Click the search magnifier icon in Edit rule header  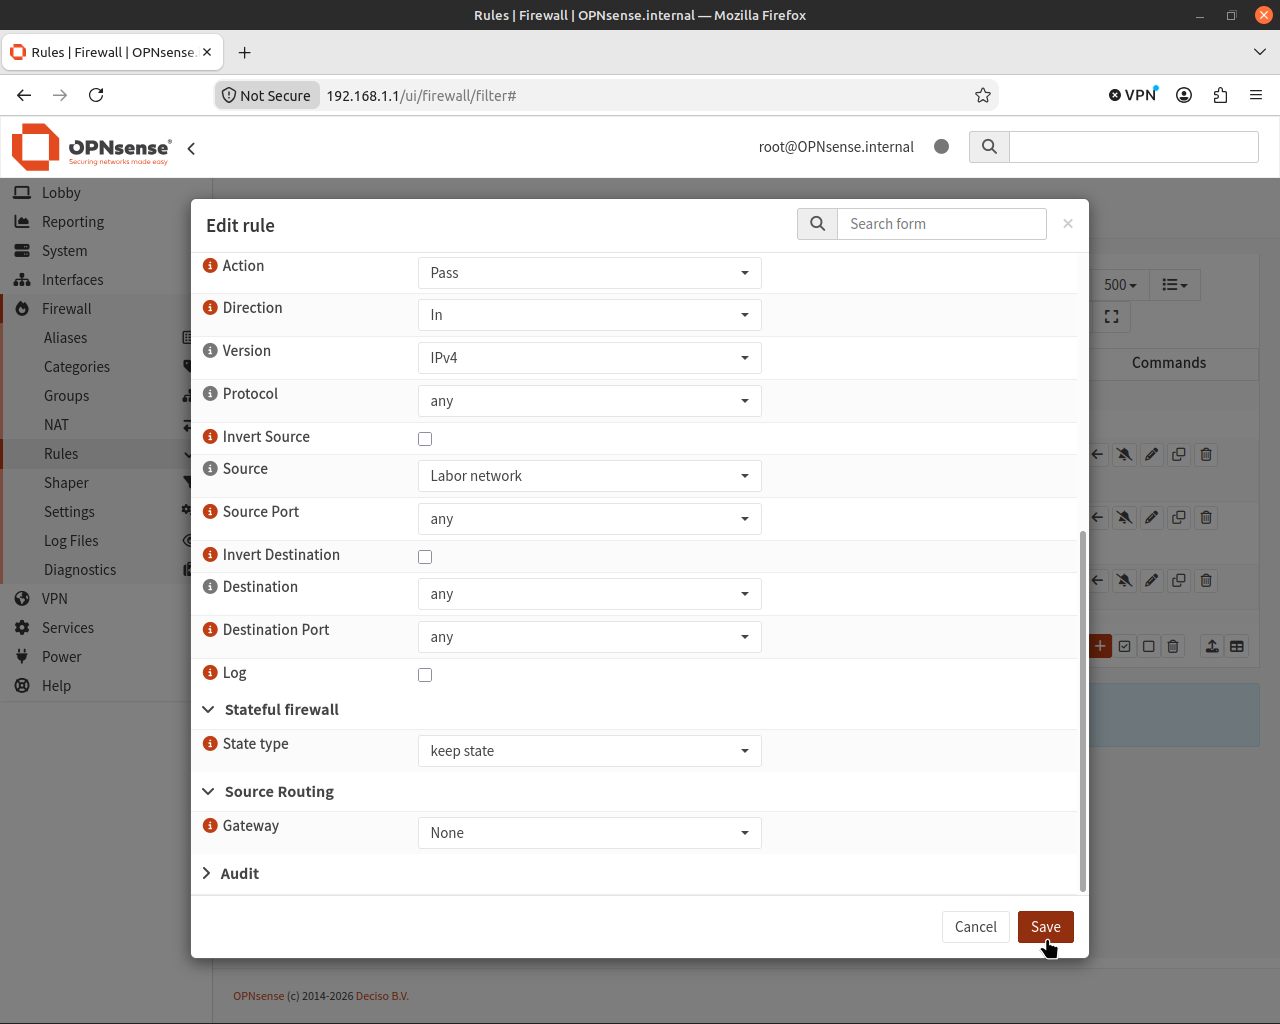[x=817, y=224]
